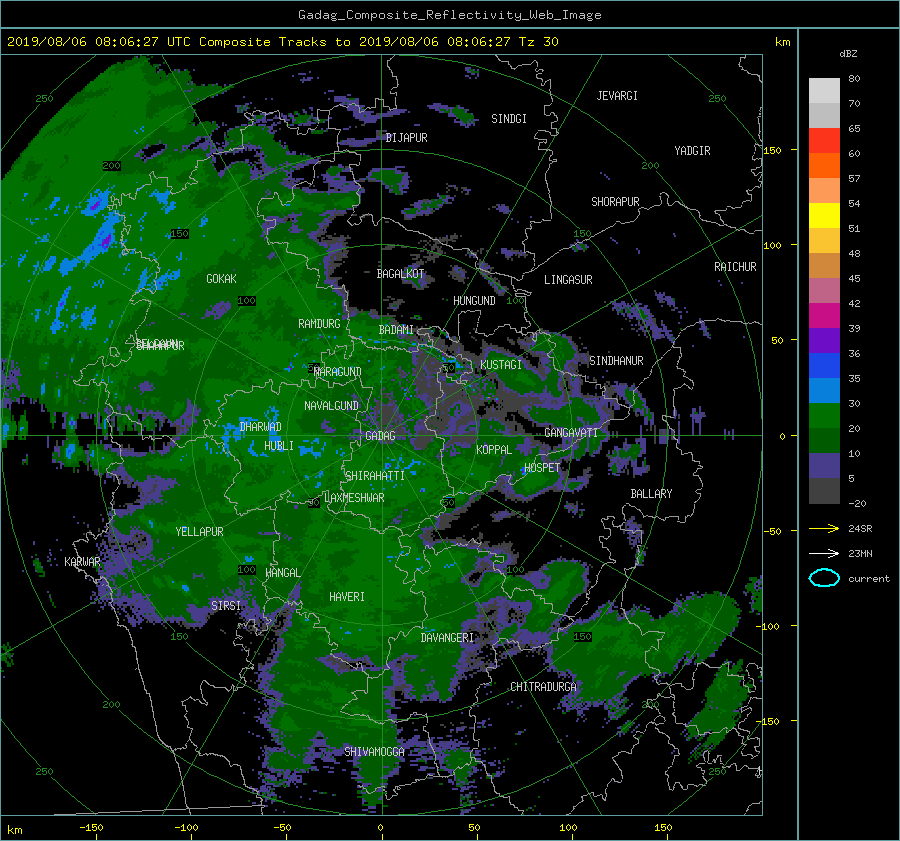900x841 pixels.
Task: Click the HOSPET city label
Action: coord(542,468)
